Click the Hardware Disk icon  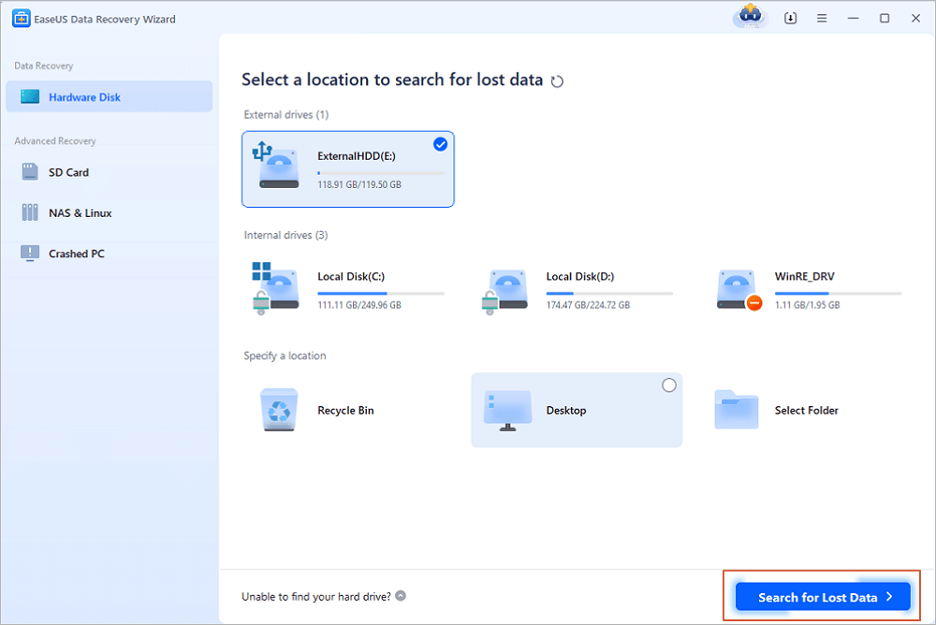click(30, 97)
